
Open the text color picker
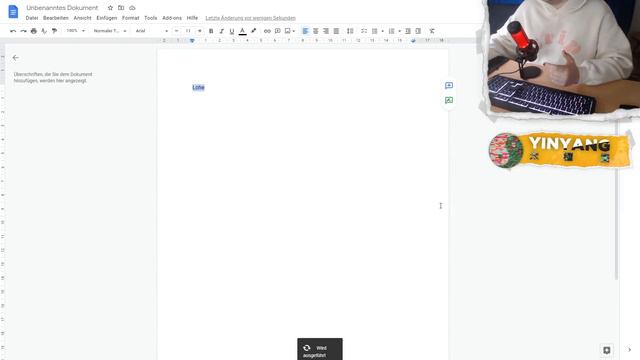click(x=242, y=31)
